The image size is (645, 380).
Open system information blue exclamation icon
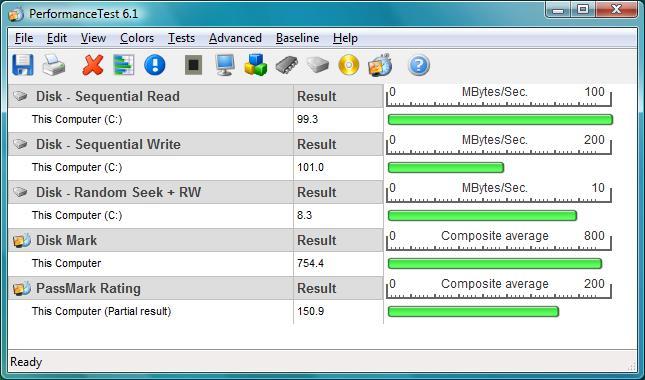tap(155, 65)
